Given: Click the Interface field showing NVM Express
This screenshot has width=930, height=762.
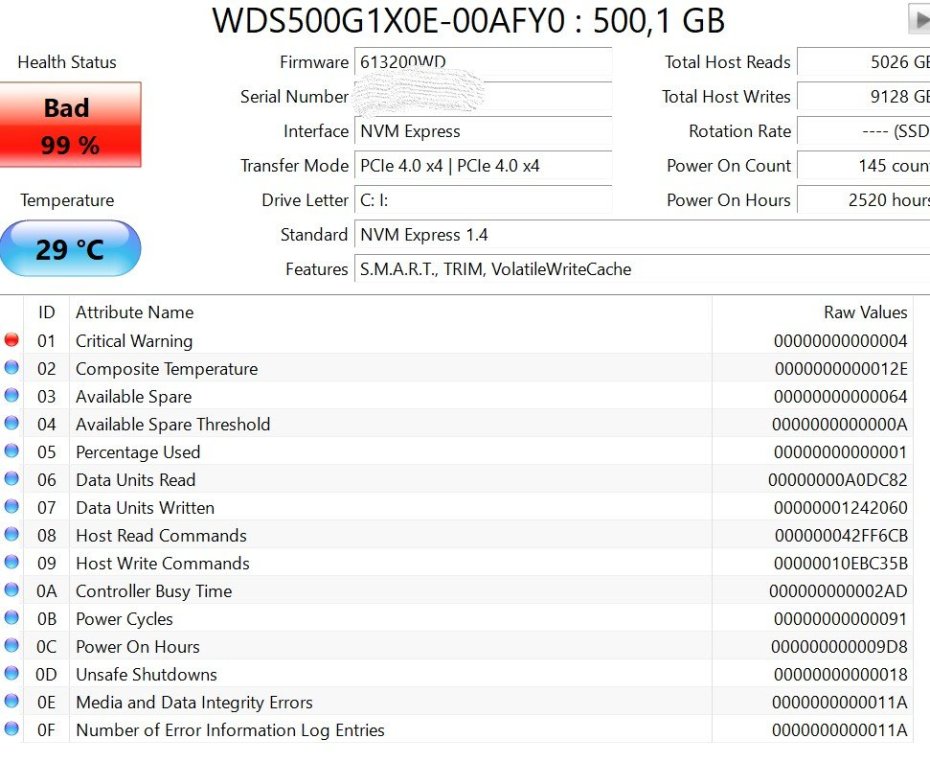Looking at the screenshot, I should [483, 131].
